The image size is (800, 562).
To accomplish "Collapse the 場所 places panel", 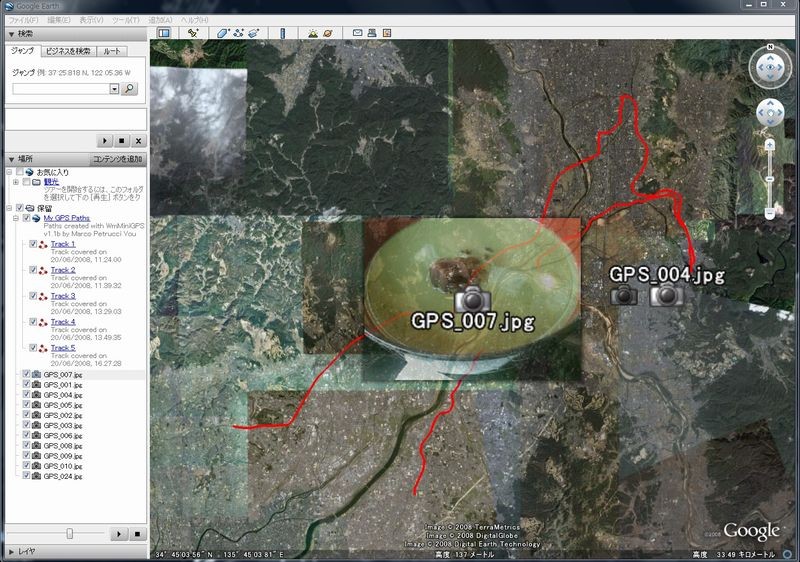I will click(11, 159).
